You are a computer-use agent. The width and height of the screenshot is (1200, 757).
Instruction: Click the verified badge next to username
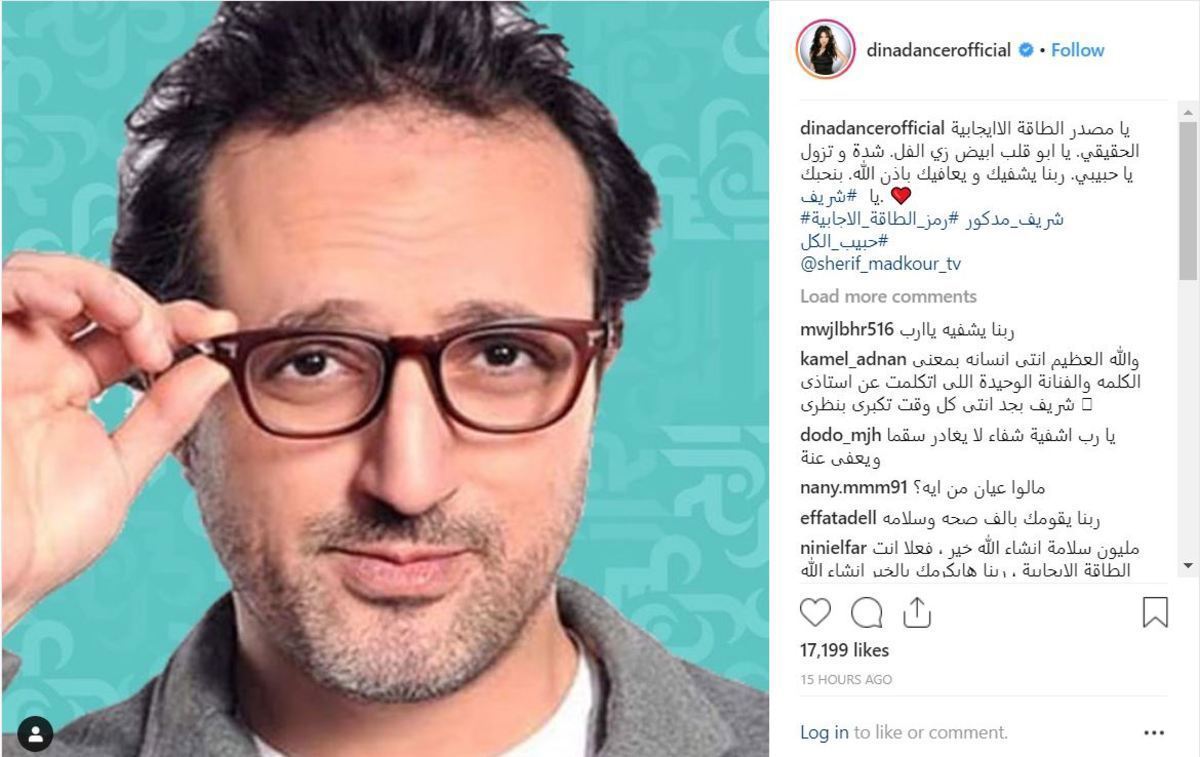[1026, 50]
